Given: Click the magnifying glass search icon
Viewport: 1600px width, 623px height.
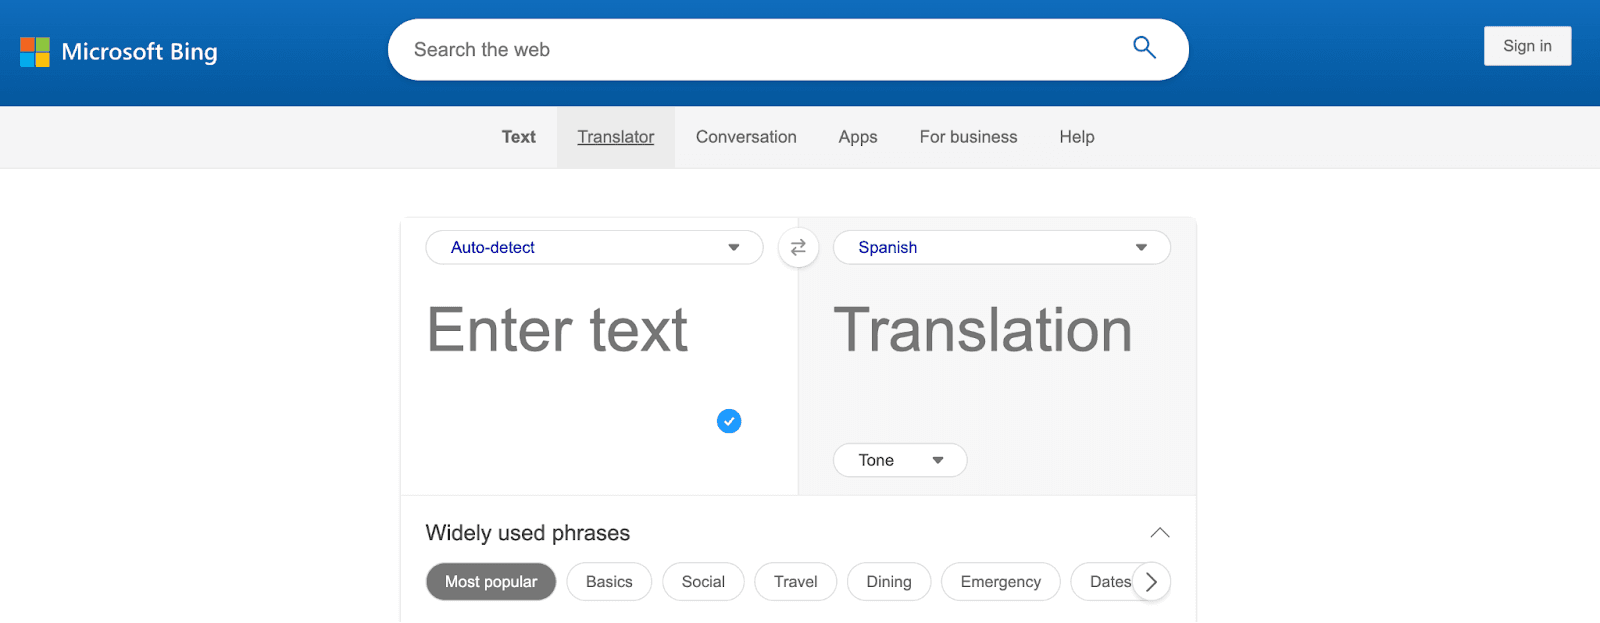Looking at the screenshot, I should tap(1144, 48).
